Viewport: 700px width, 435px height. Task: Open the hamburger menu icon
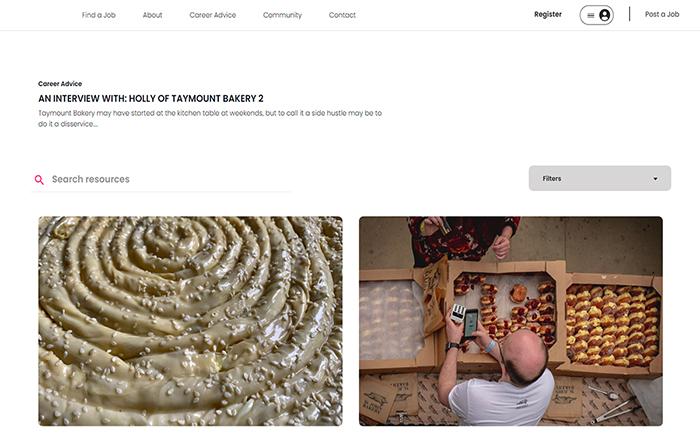591,15
